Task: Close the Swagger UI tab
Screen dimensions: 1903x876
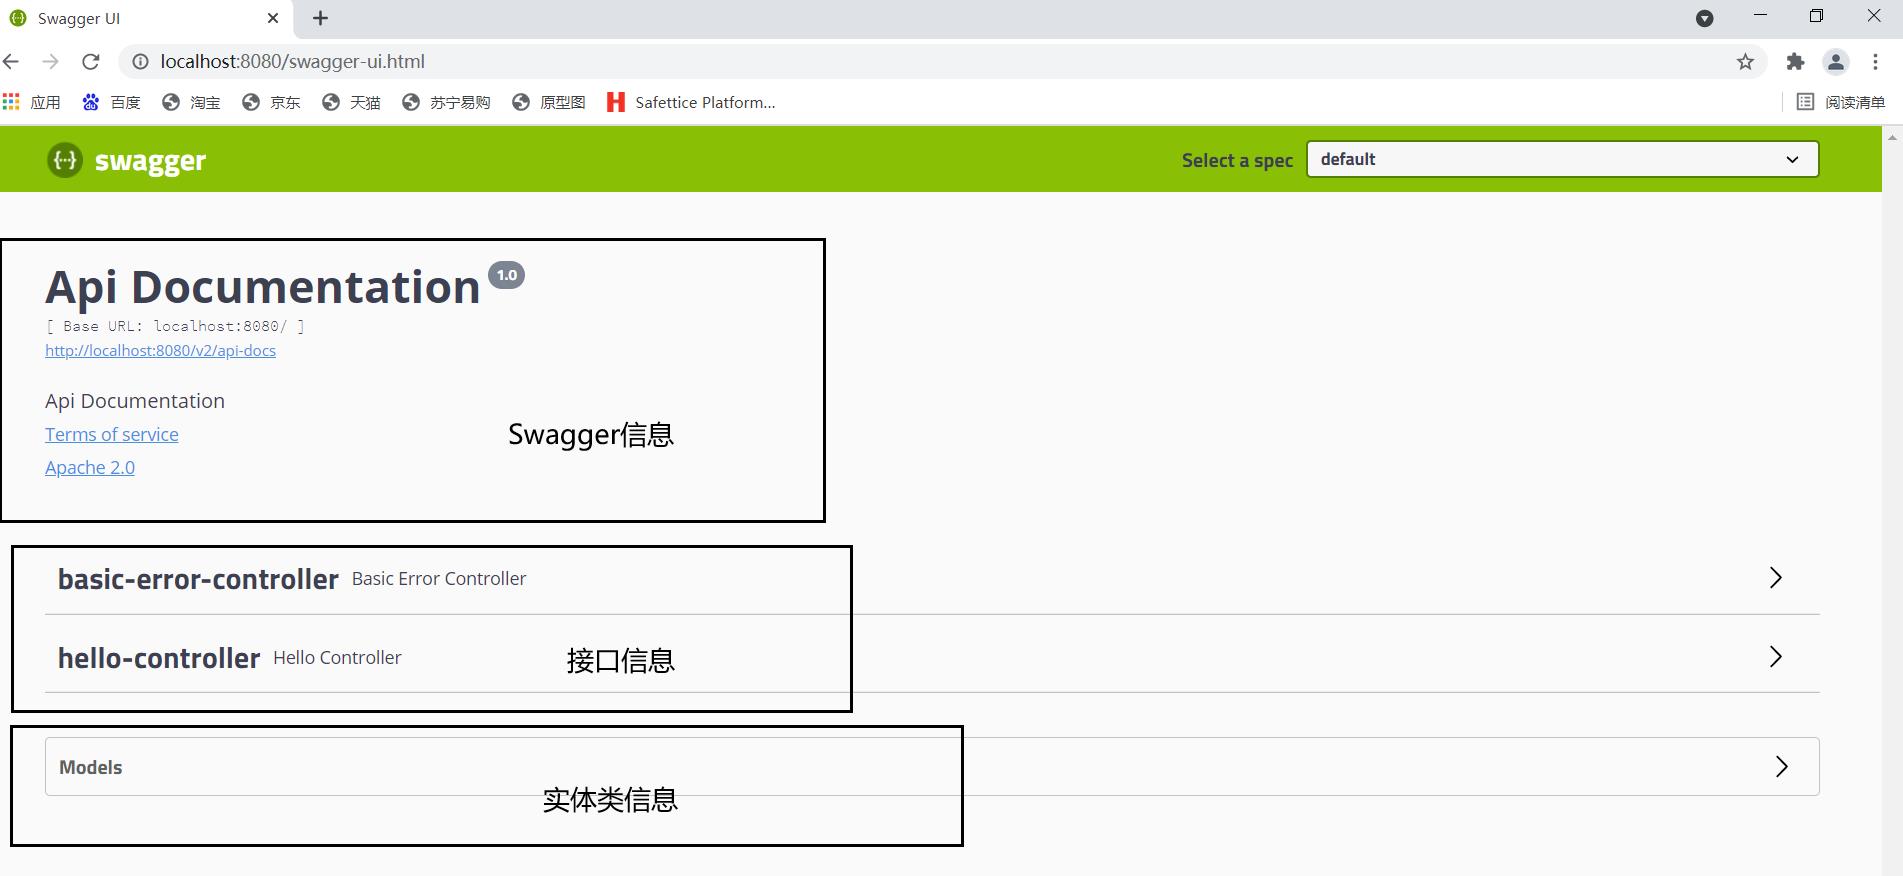Action: click(273, 18)
